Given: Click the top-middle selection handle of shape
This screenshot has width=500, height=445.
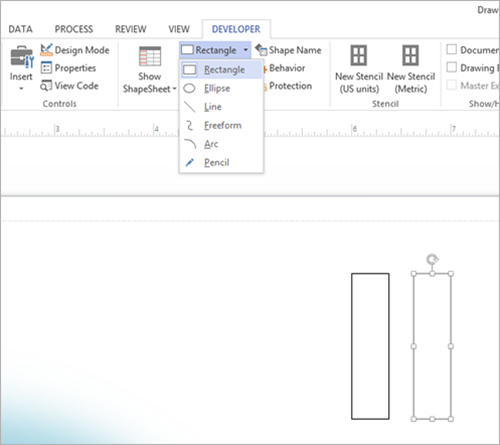Looking at the screenshot, I should pos(432,274).
